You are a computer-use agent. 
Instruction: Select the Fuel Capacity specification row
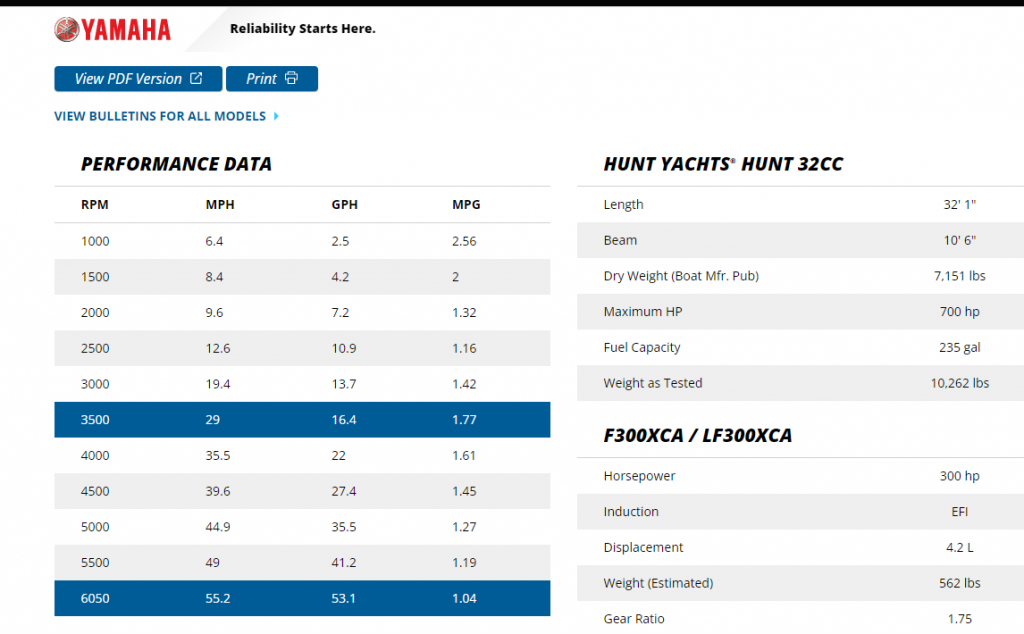pos(800,348)
